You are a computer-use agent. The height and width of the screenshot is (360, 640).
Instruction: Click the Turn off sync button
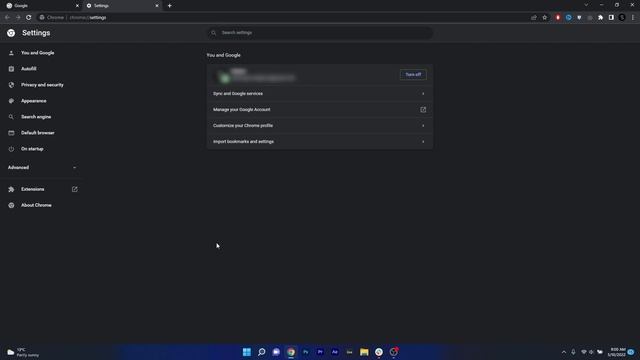(413, 75)
